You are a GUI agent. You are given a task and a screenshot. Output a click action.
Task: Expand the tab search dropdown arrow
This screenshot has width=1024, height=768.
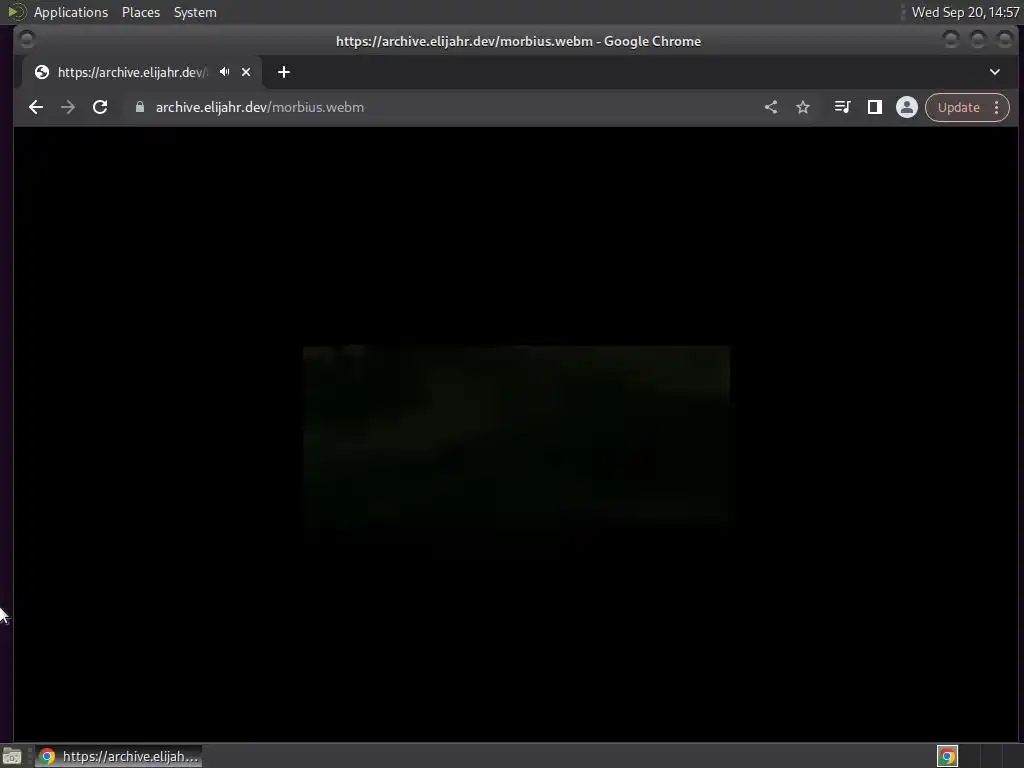point(995,72)
